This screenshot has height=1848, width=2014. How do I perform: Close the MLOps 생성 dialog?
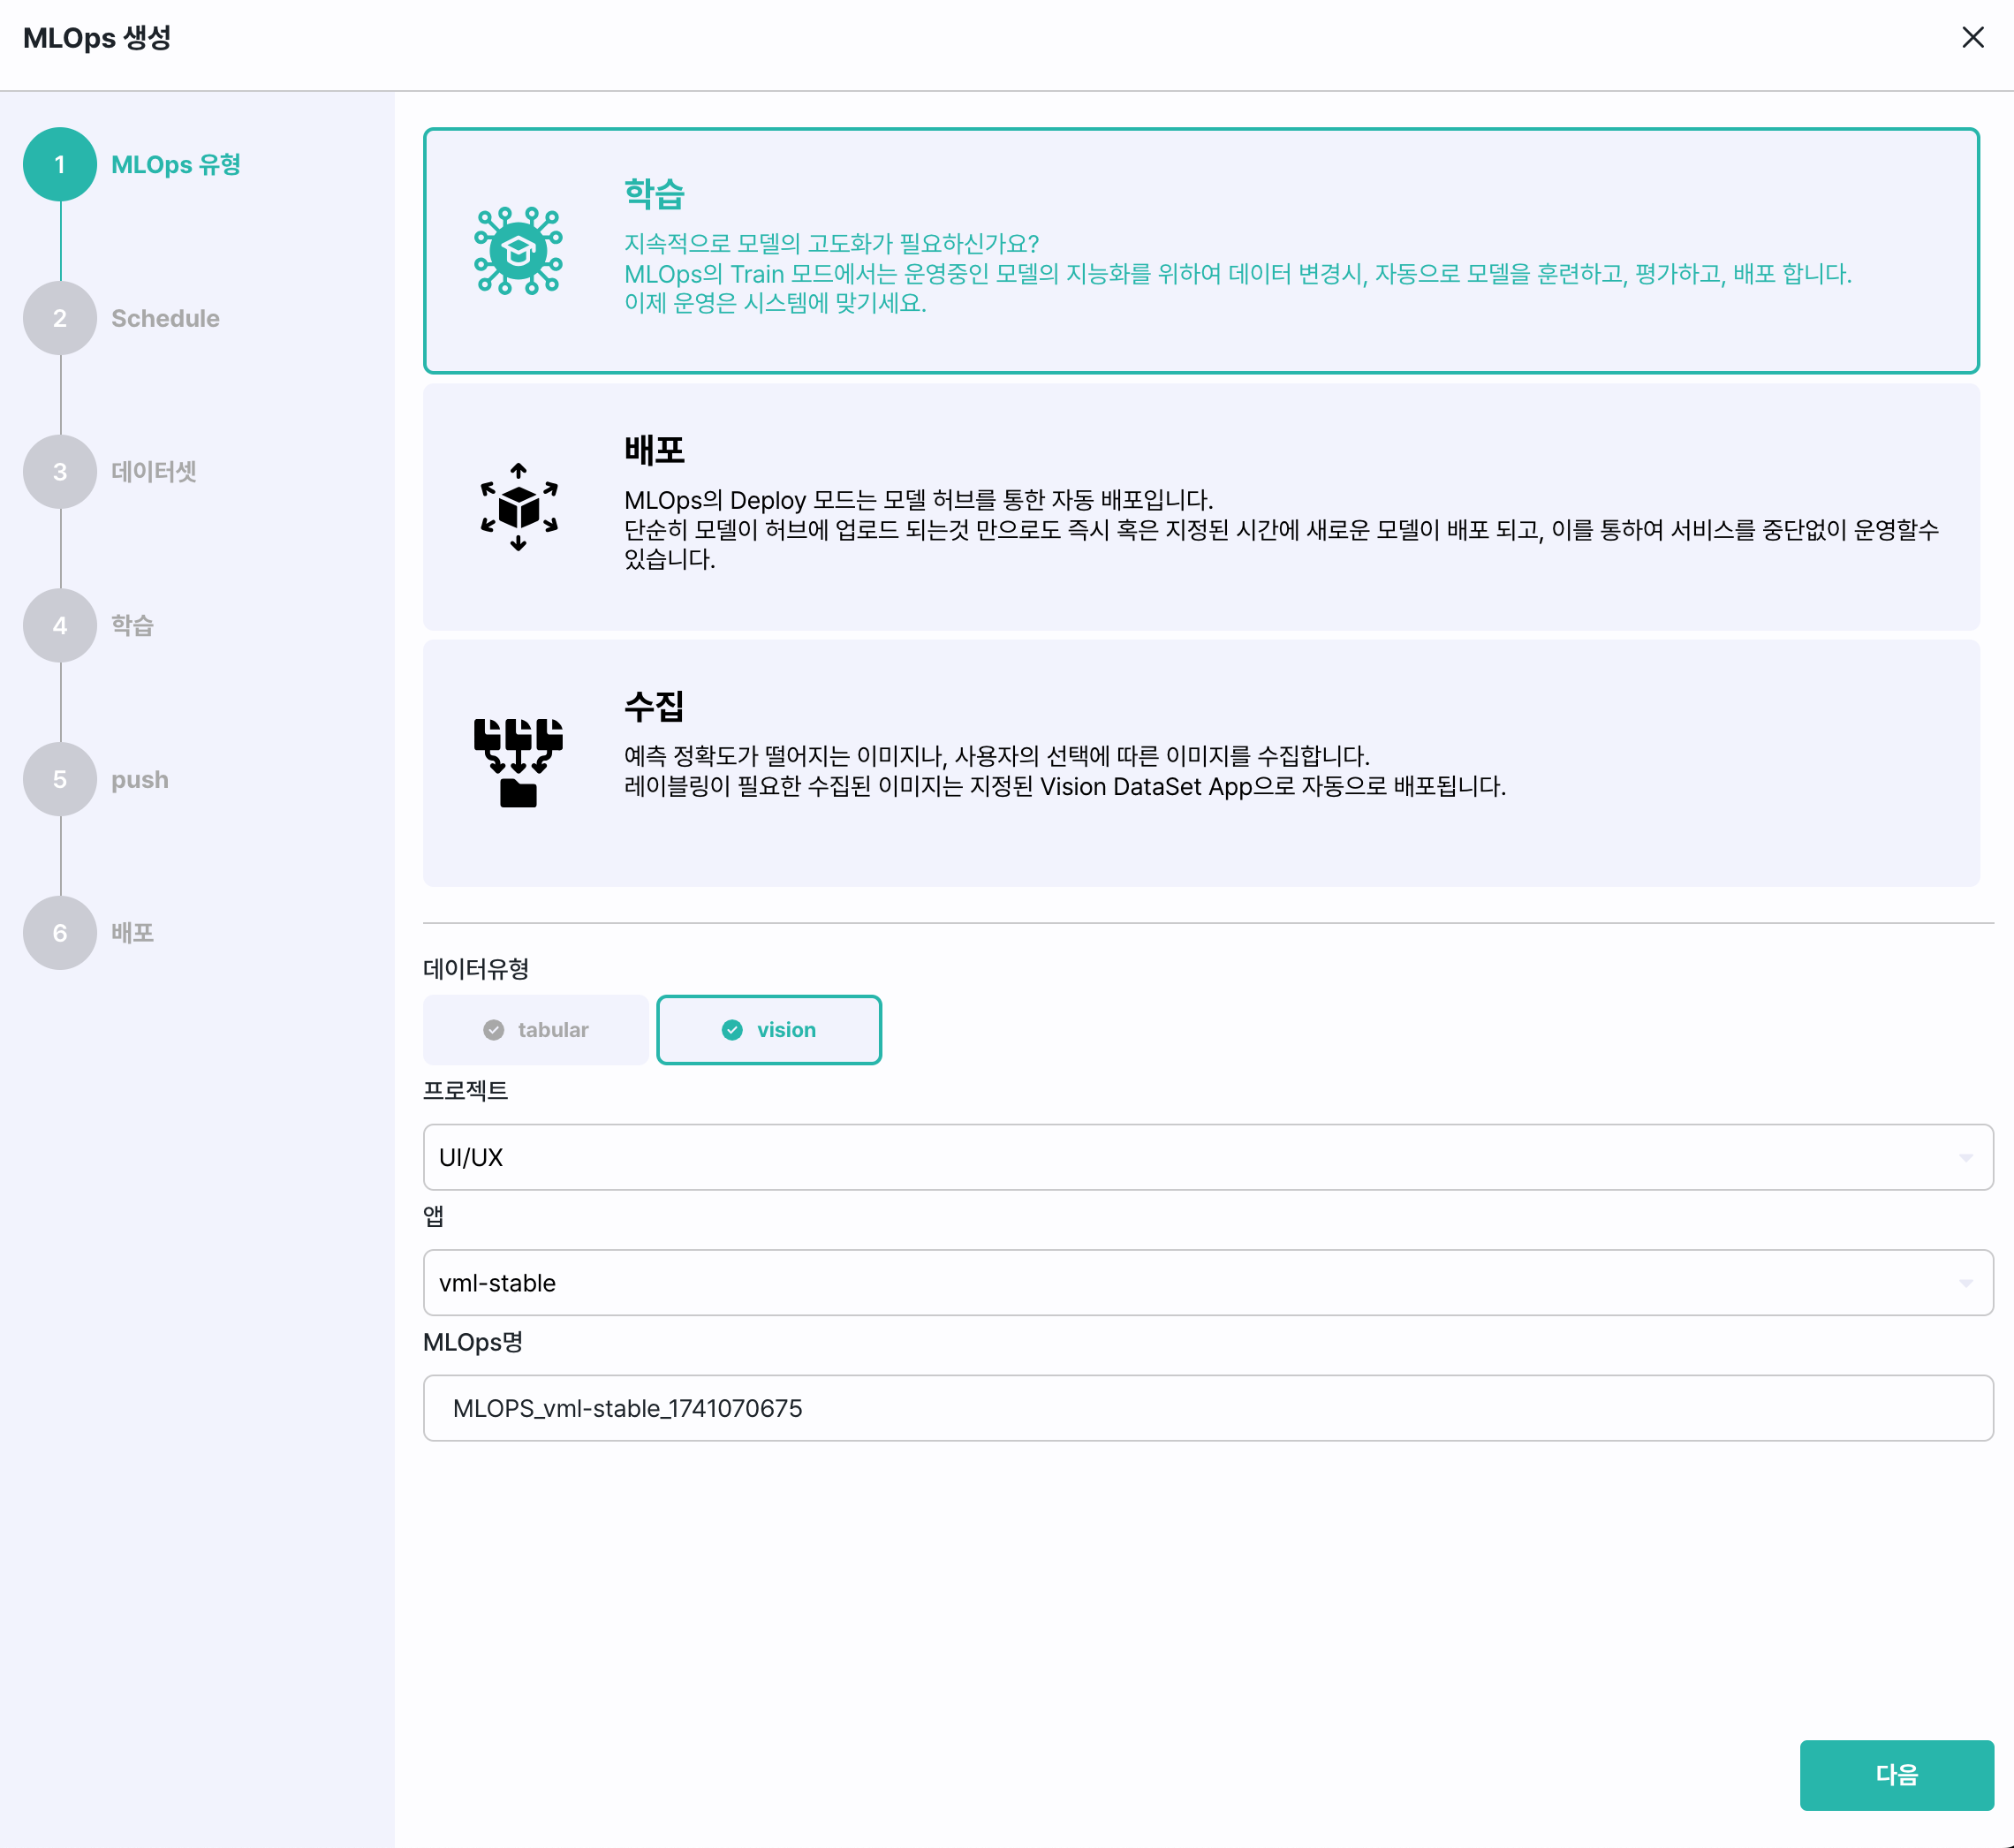(1972, 37)
